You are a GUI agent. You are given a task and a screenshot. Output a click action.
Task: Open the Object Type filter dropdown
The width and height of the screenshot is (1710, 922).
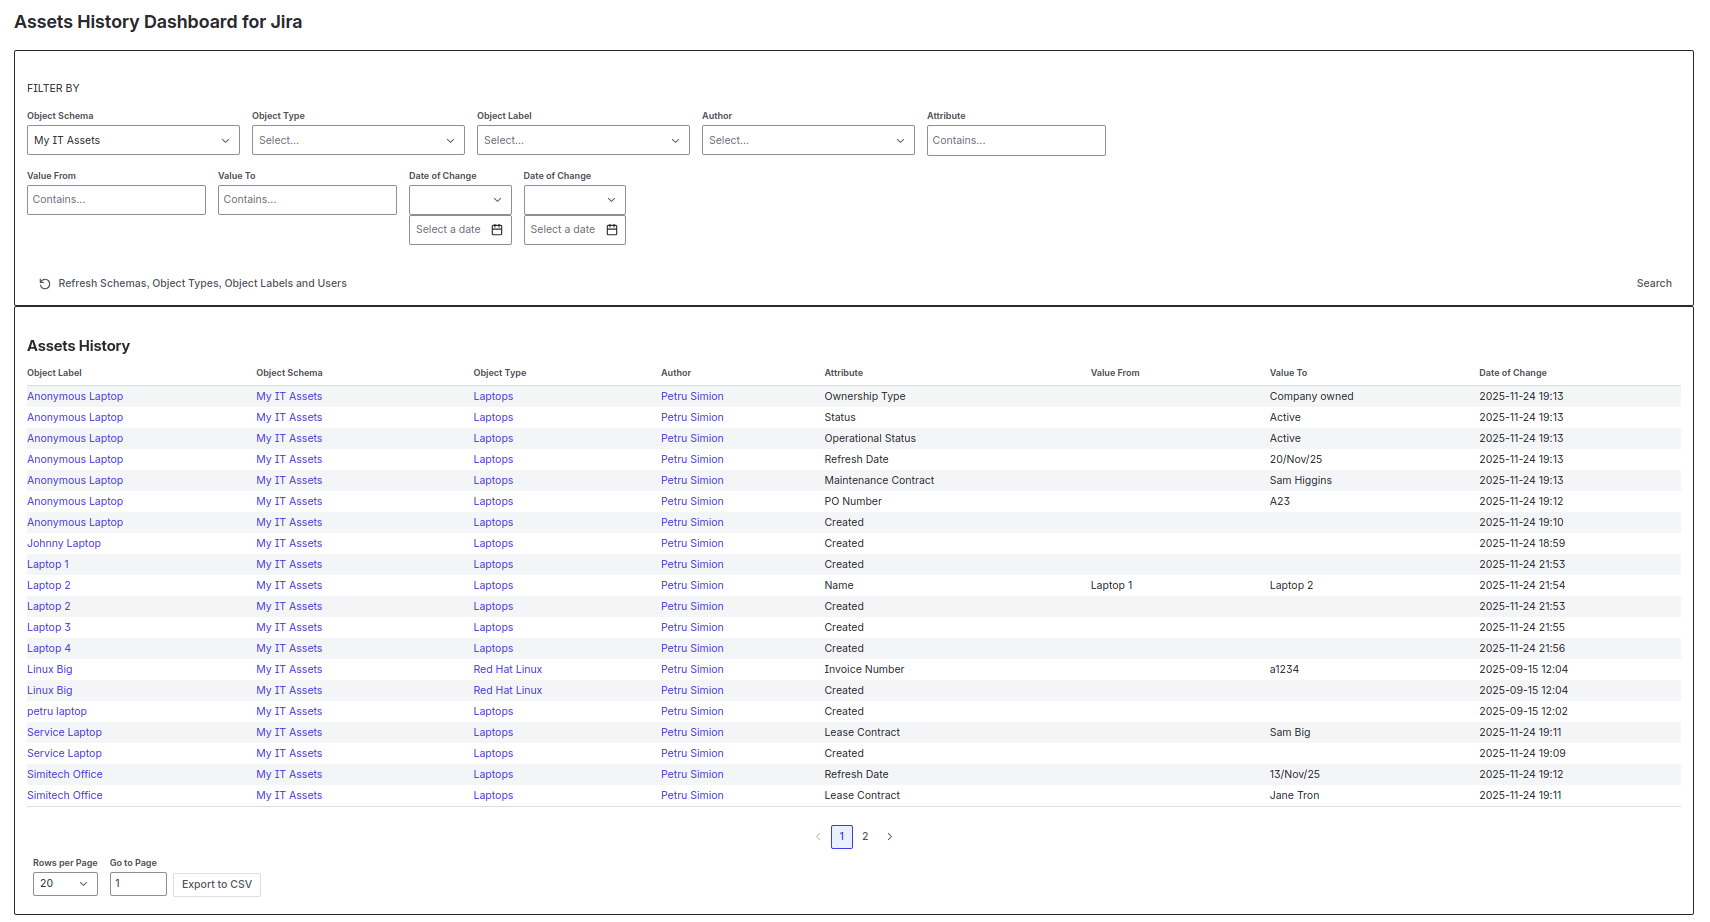pos(357,140)
